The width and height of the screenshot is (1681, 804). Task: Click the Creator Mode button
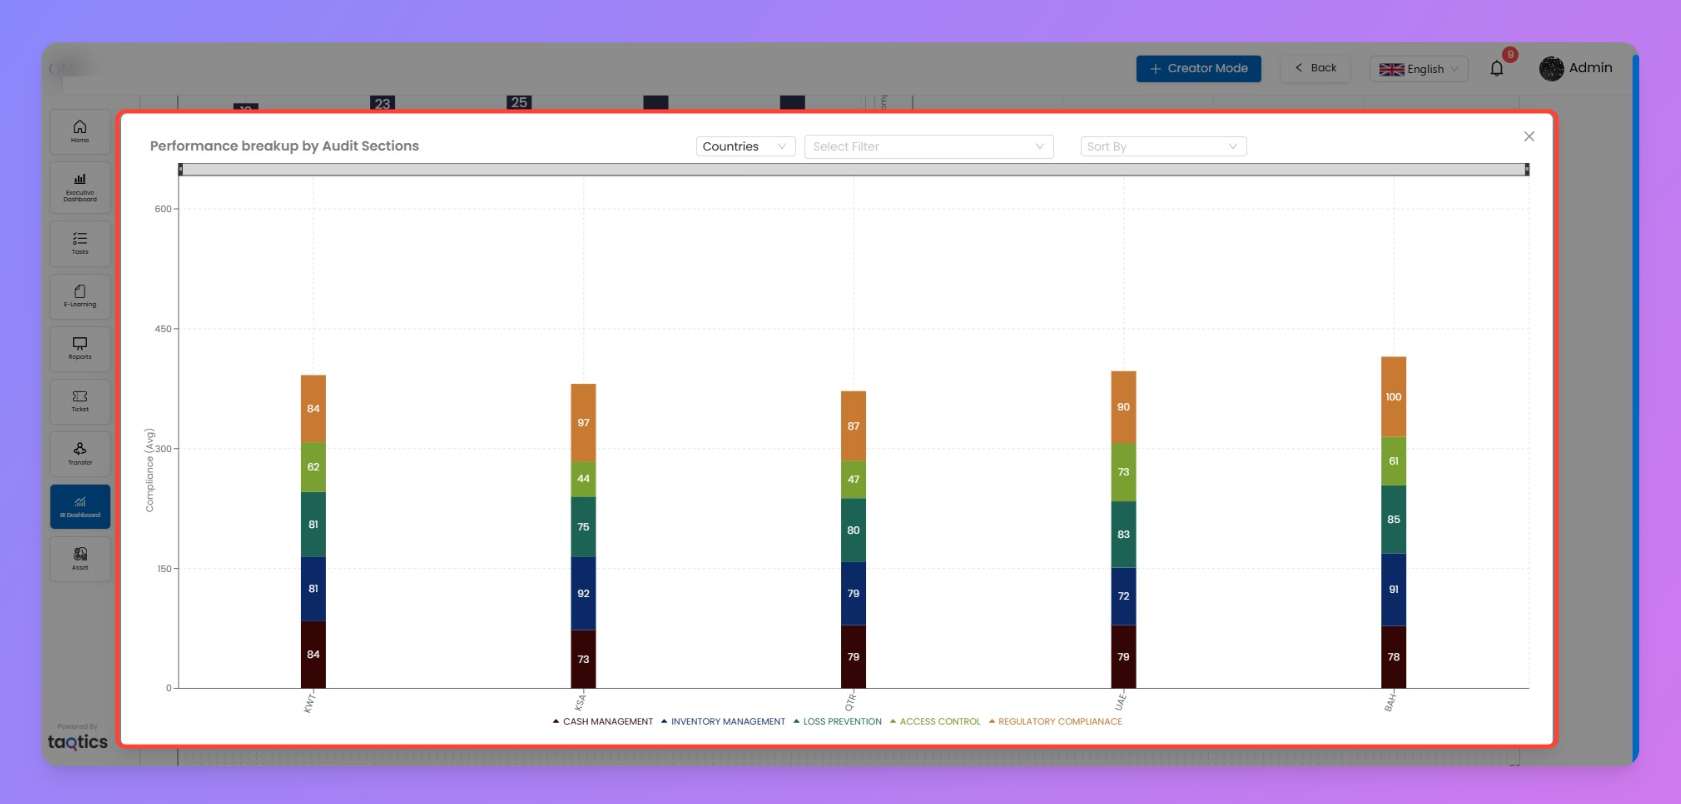[1198, 68]
